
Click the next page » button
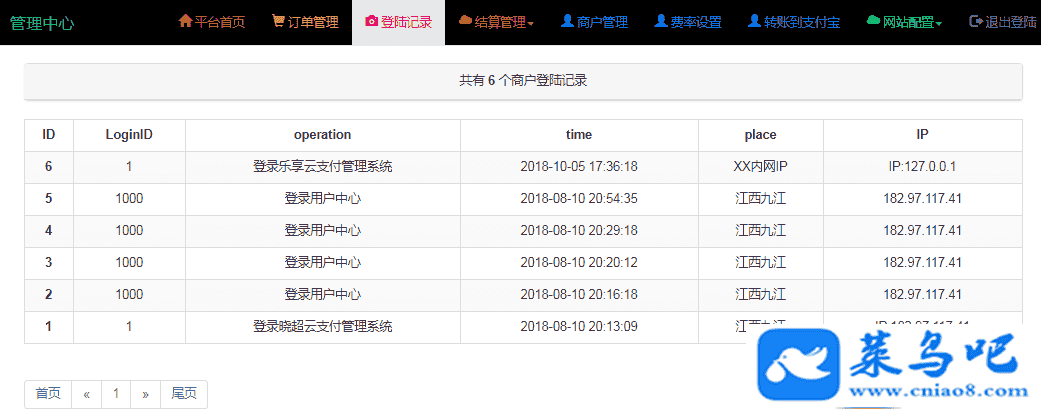point(145,394)
